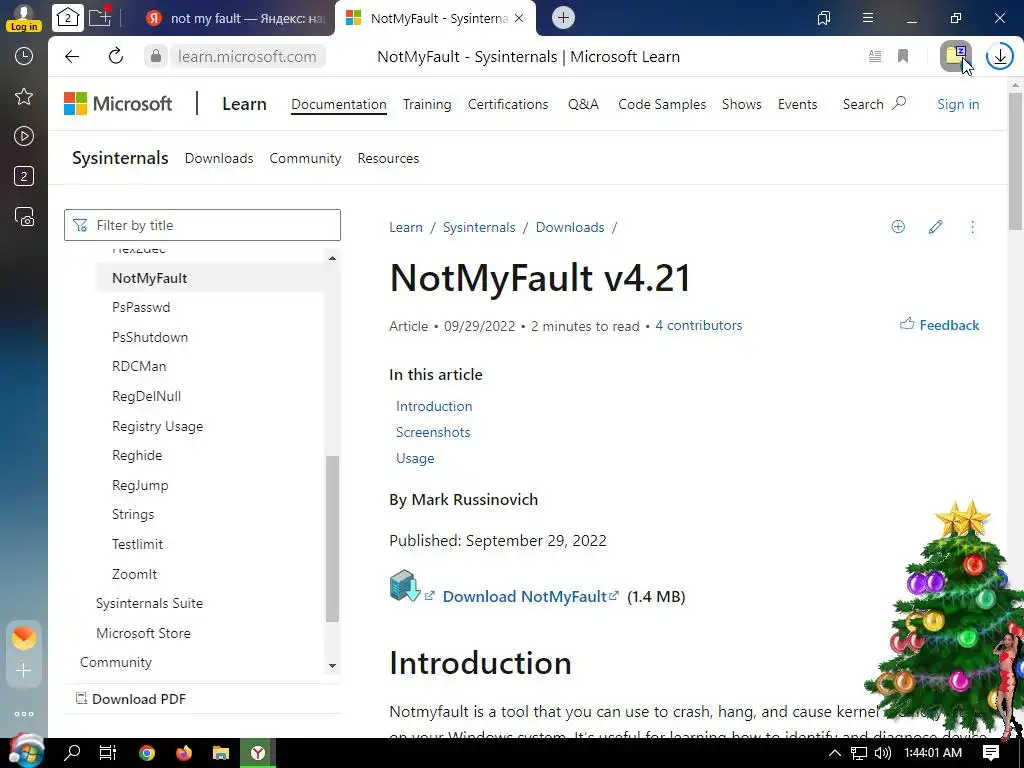This screenshot has height=768, width=1024.
Task: Click the Sysinternals breadcrumb link
Action: pos(479,227)
